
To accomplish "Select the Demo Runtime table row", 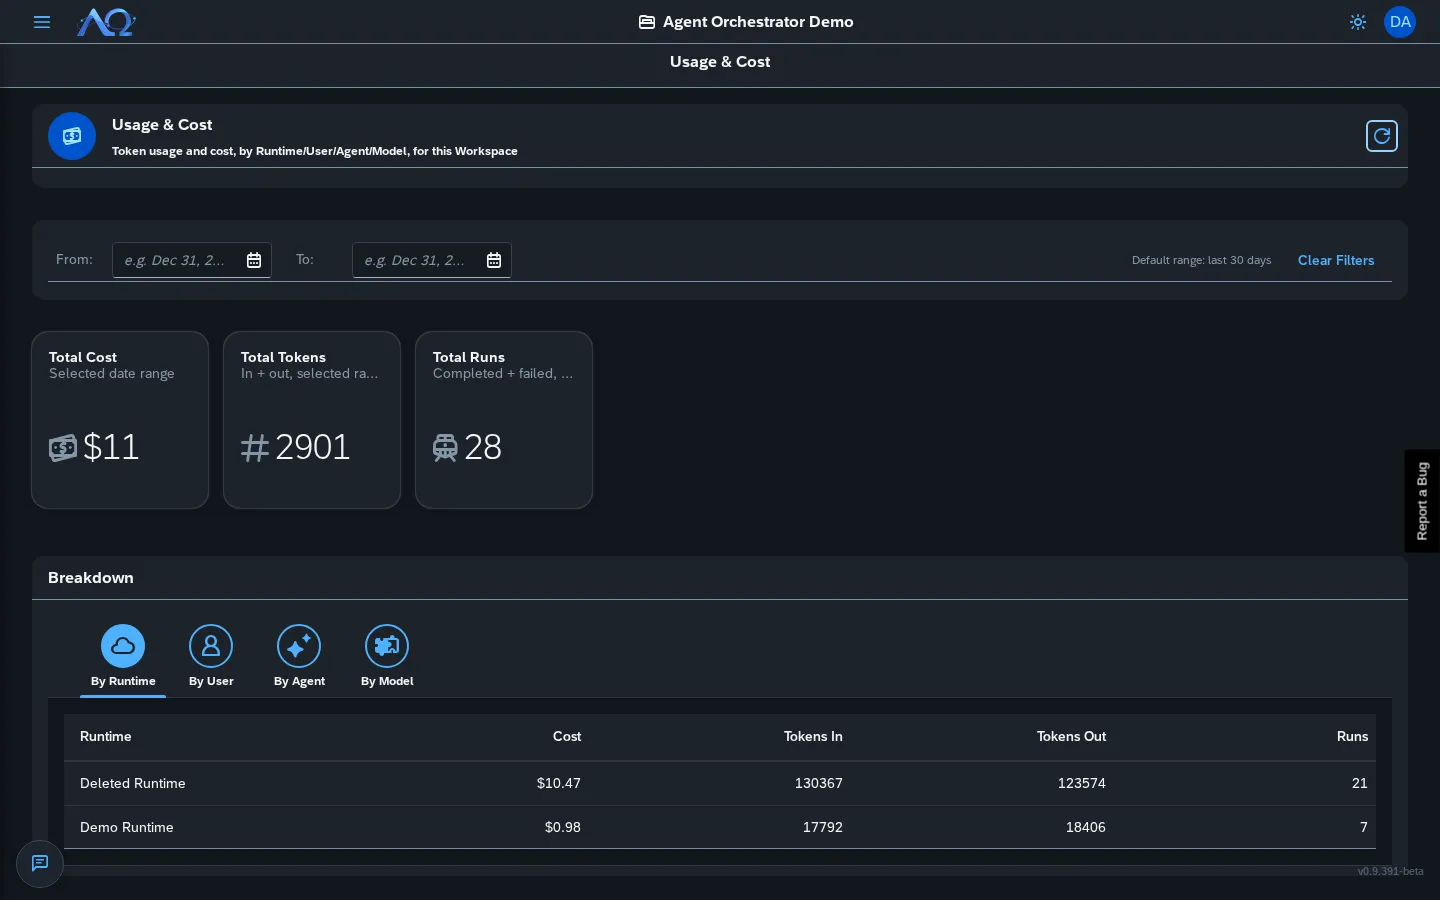I will 720,828.
